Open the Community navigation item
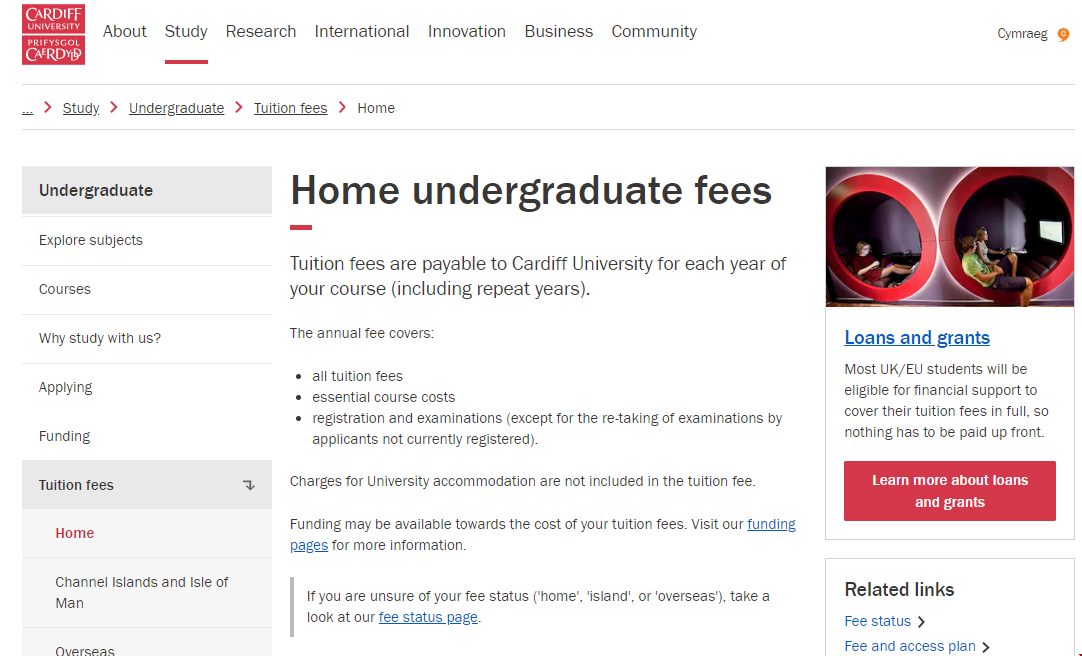 (x=654, y=31)
